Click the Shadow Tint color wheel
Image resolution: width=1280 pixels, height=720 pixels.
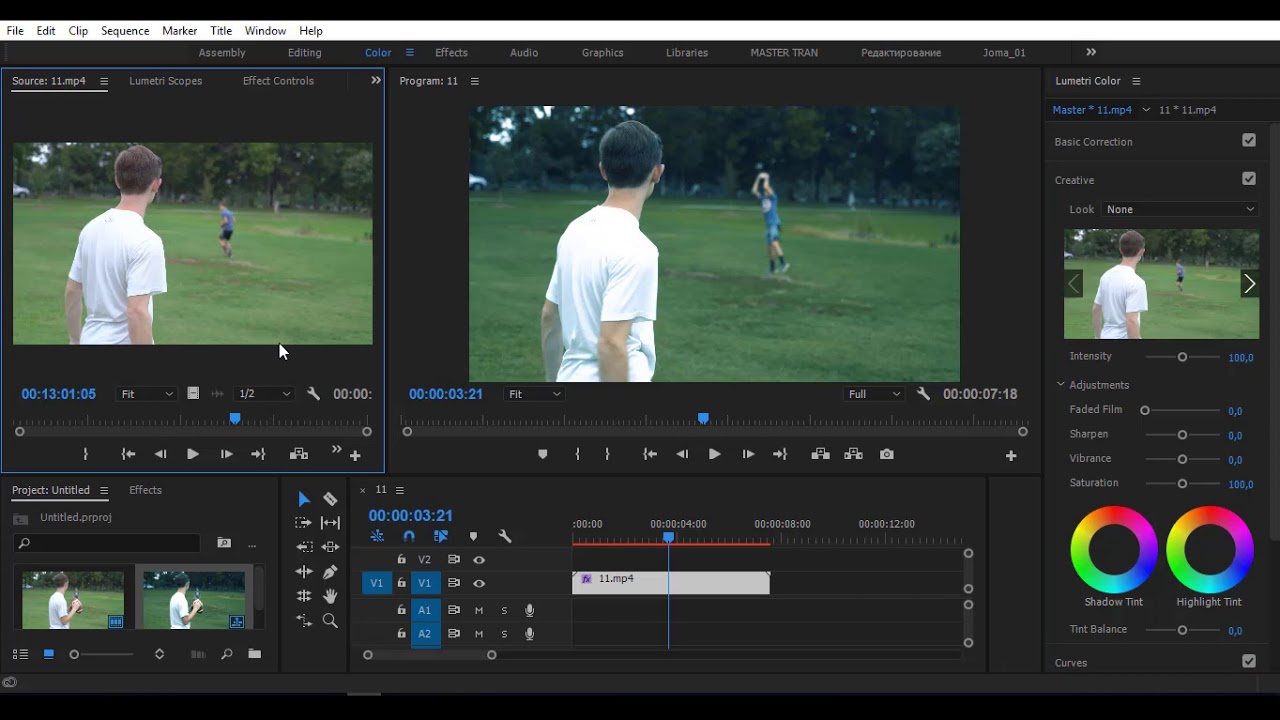1114,550
